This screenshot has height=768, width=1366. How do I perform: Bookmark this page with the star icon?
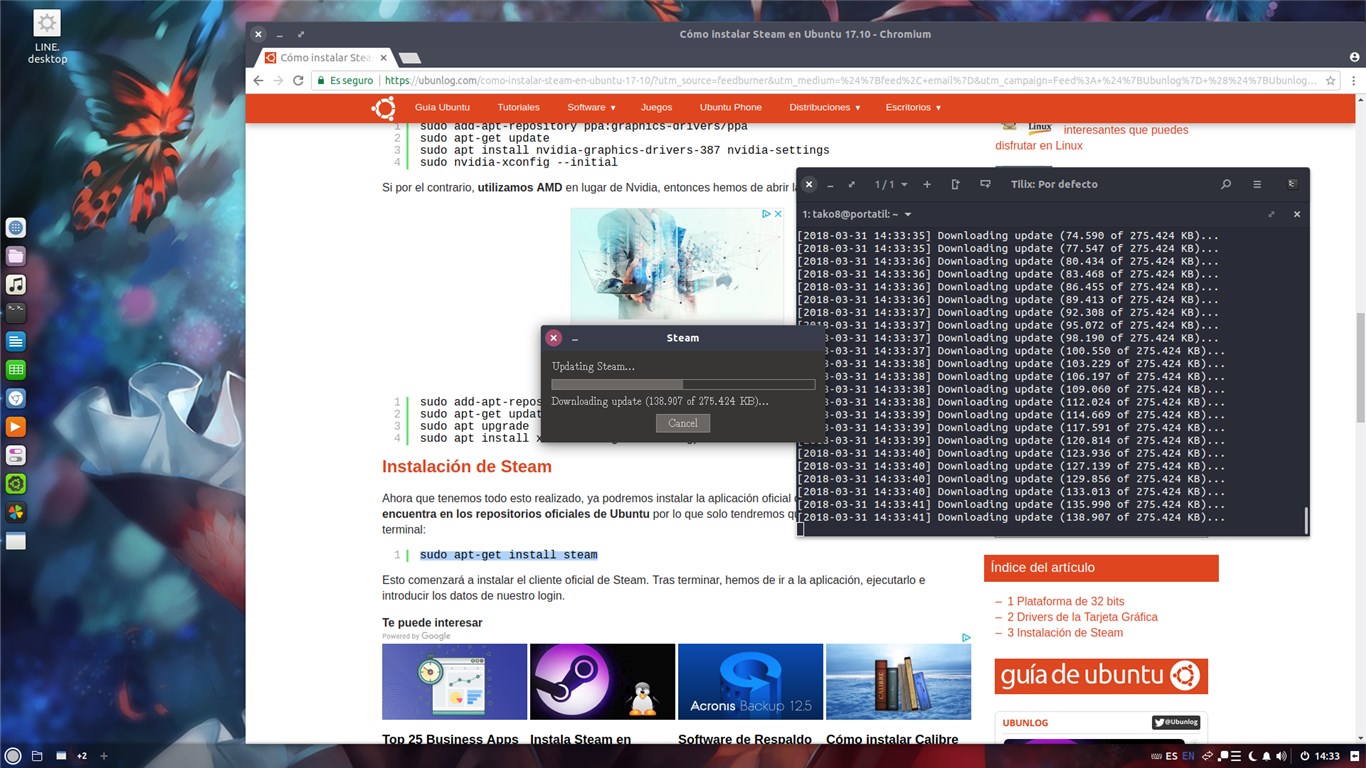[1331, 81]
